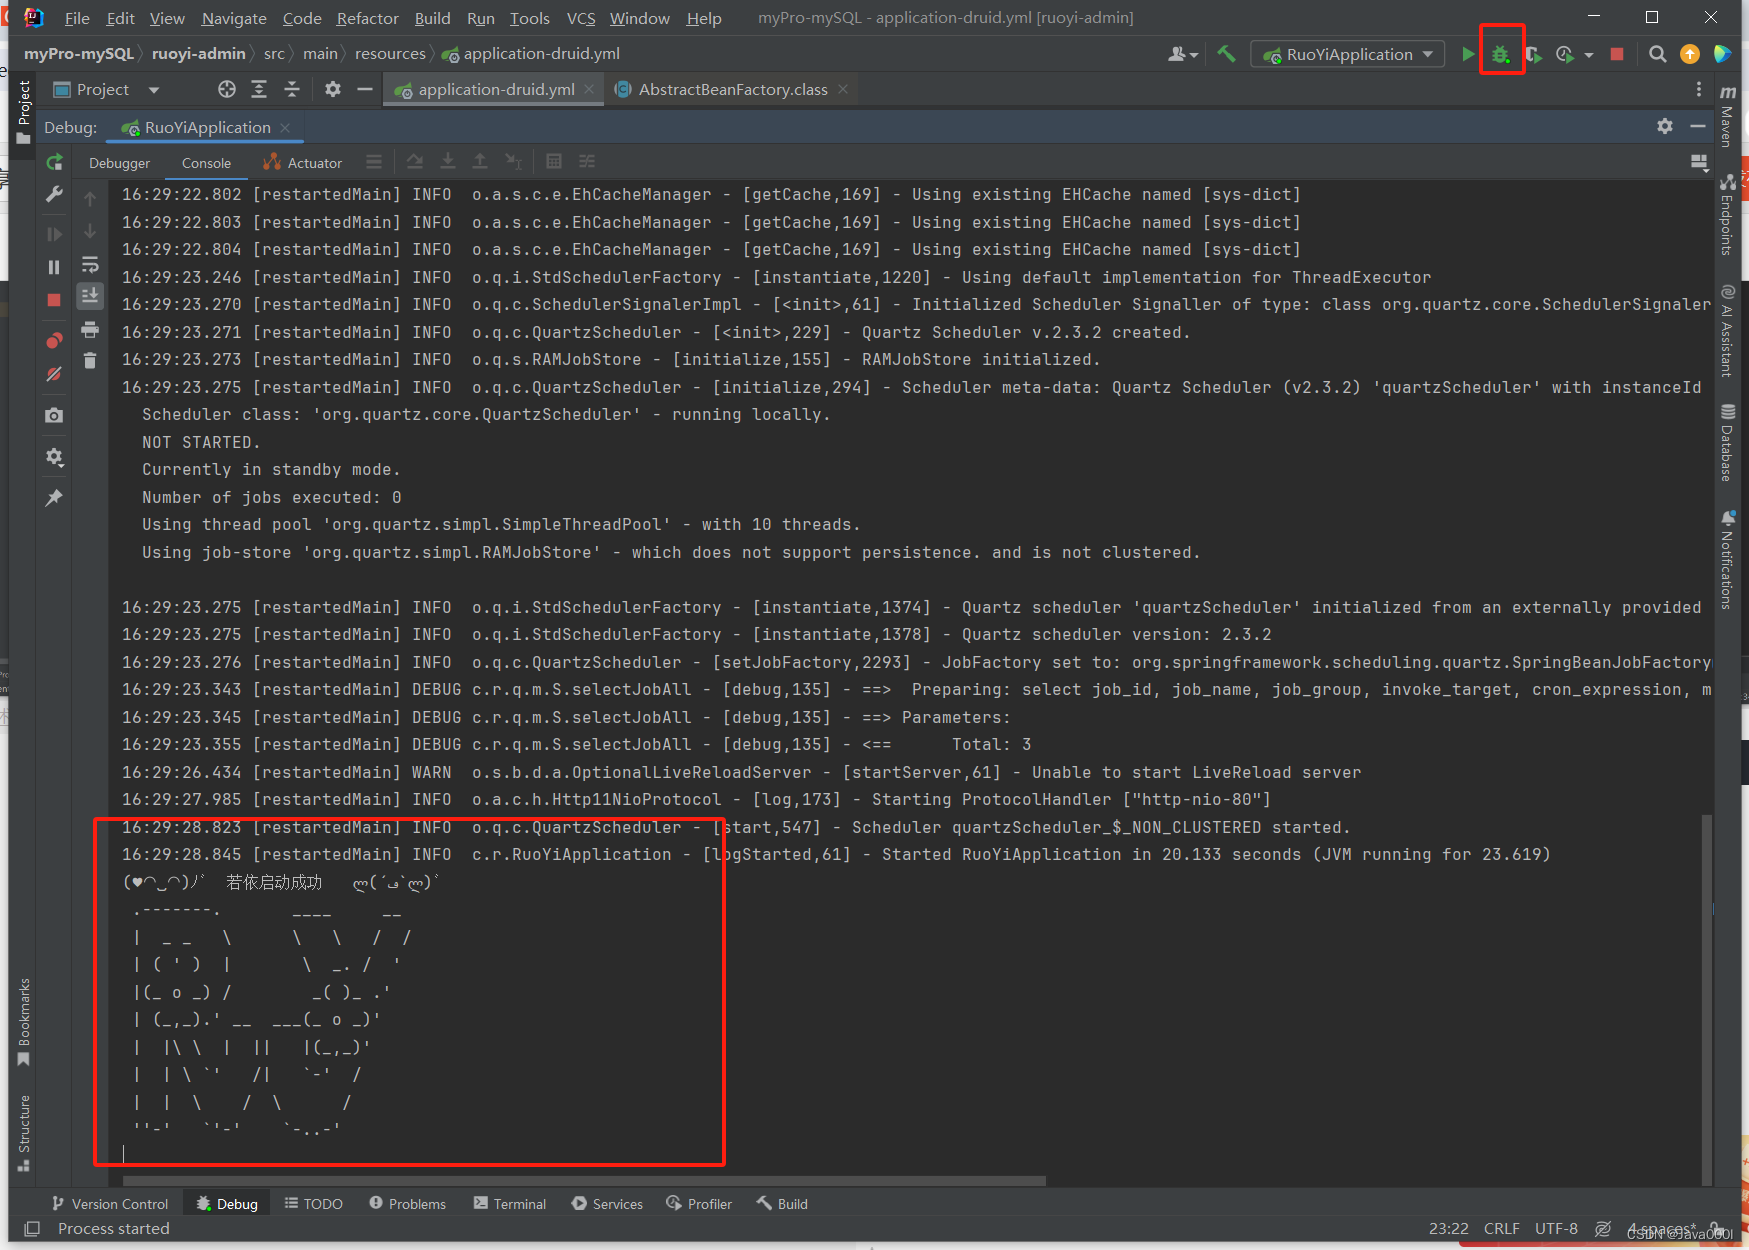Open the Navigate menu

234,18
